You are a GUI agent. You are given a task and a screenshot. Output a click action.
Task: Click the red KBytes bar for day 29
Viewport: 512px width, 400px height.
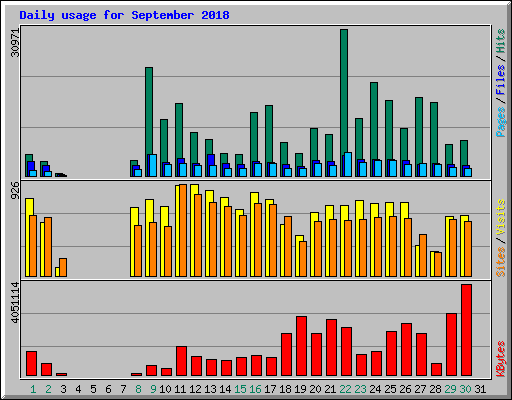coord(451,345)
